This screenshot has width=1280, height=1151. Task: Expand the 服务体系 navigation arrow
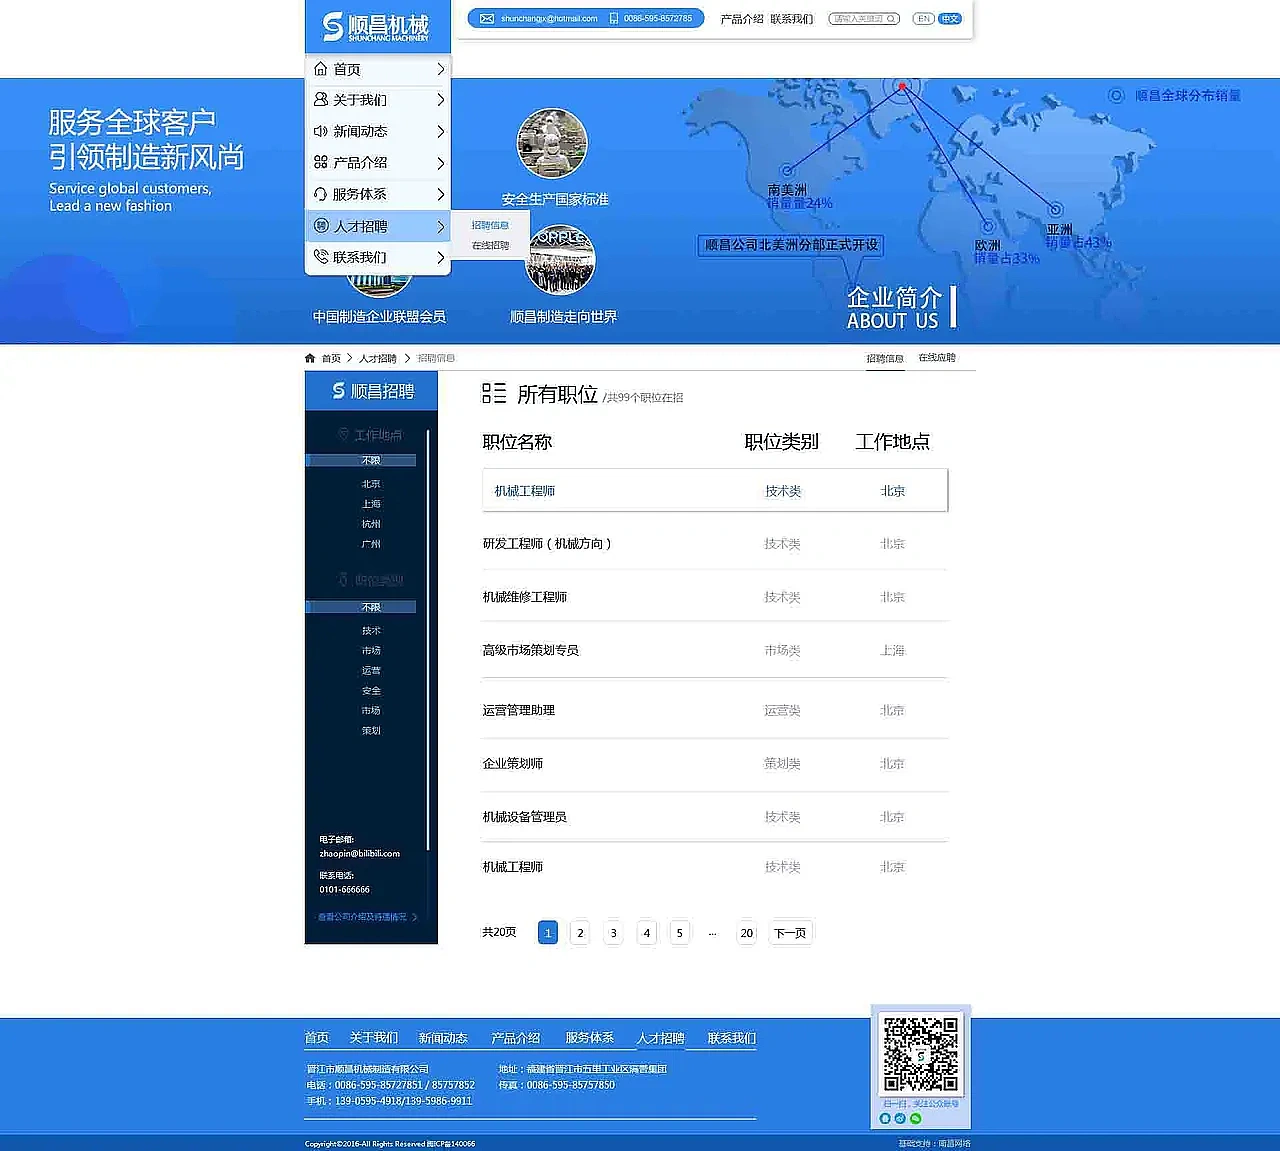(441, 194)
